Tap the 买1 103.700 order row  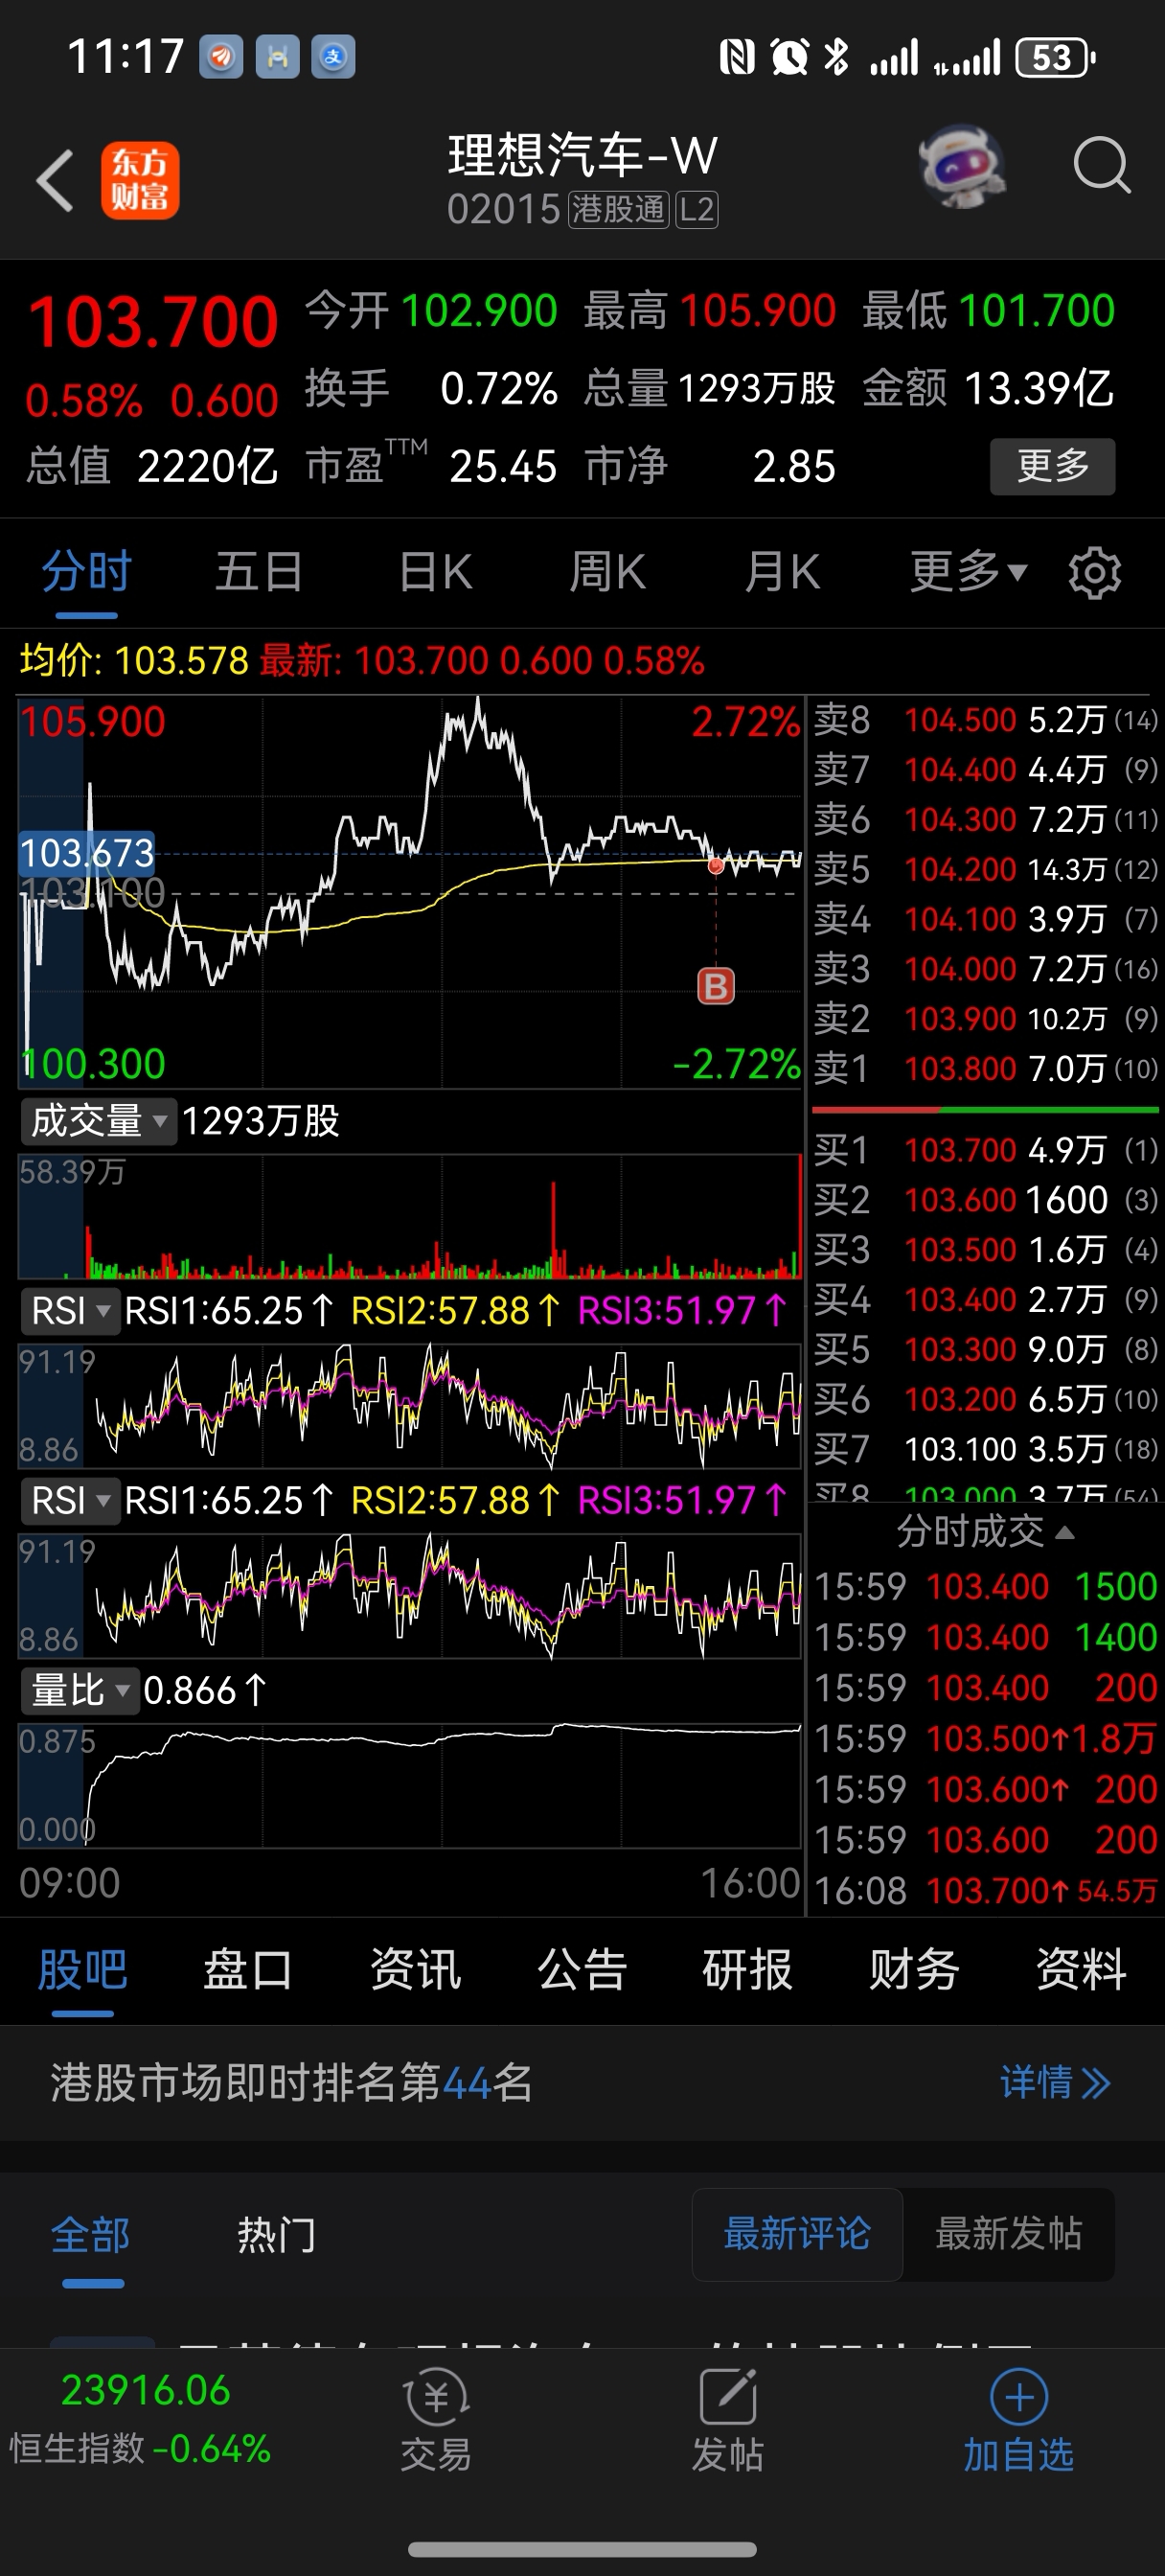(985, 1149)
